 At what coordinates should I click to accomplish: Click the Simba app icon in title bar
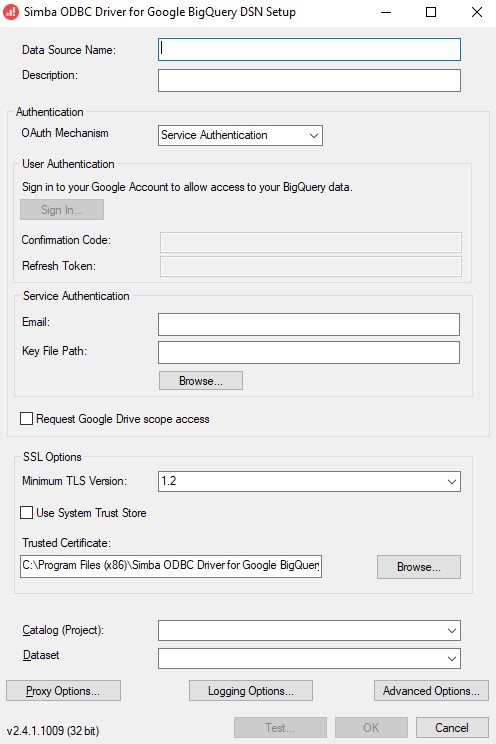(10, 12)
